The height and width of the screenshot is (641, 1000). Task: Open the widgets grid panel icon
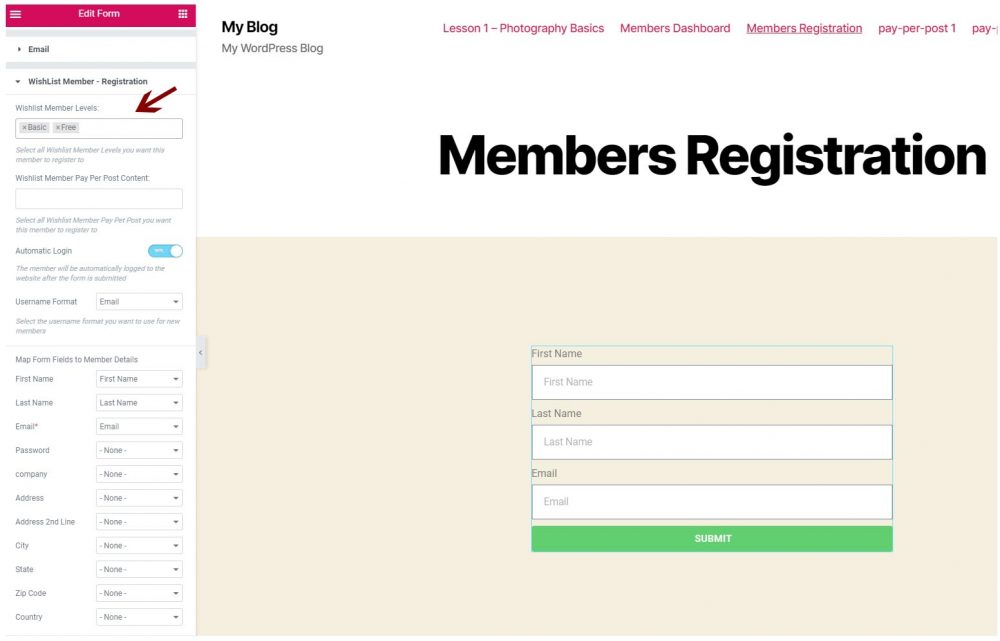182,14
